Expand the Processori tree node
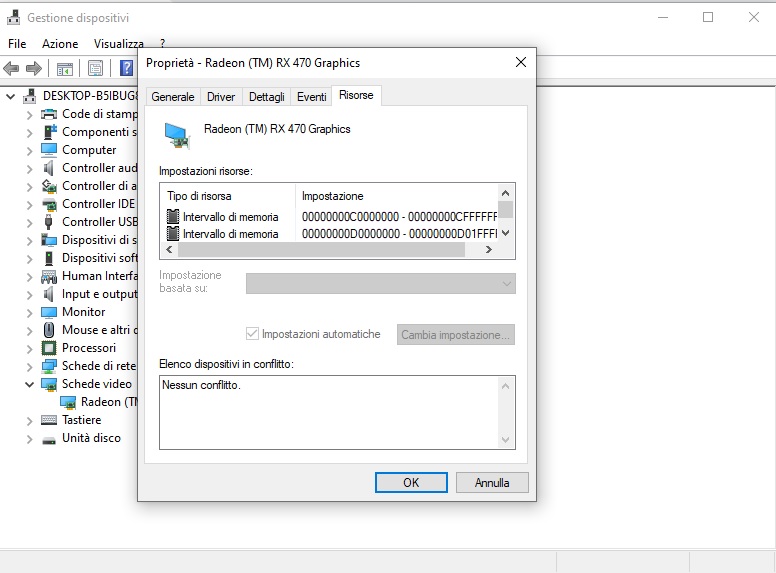The width and height of the screenshot is (776, 573). coord(29,349)
